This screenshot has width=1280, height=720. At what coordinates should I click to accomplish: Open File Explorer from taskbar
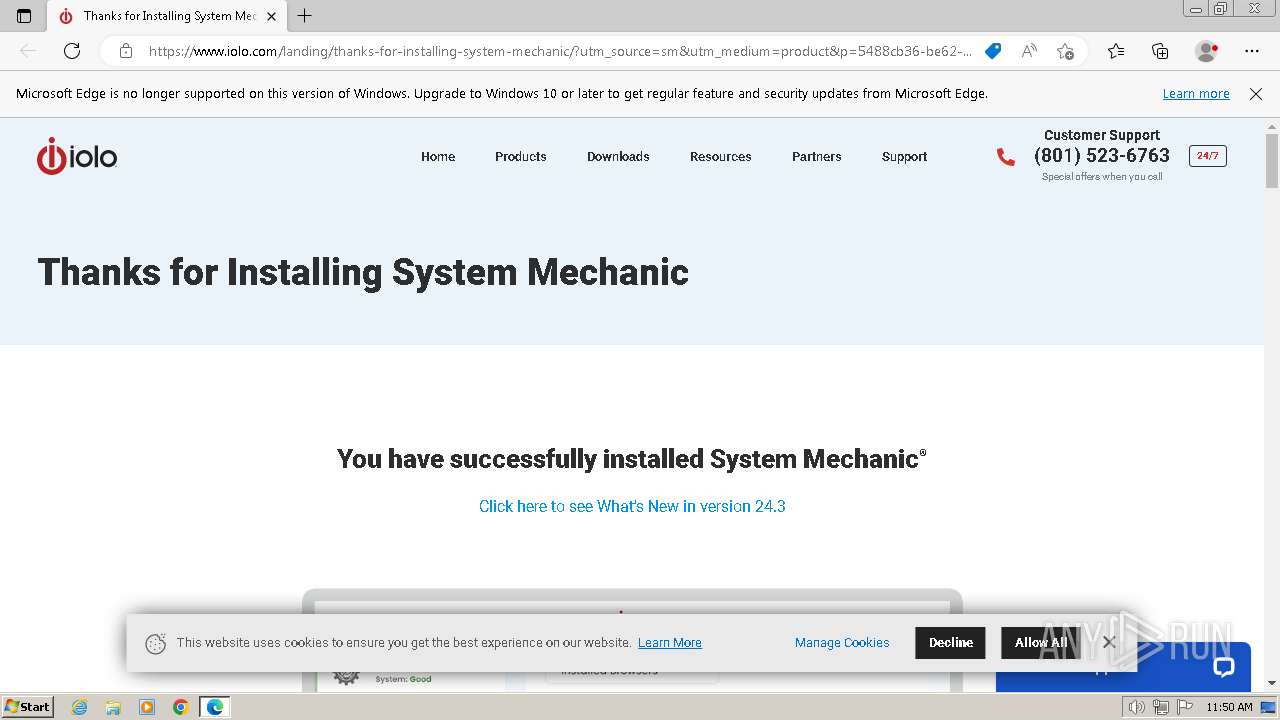point(113,707)
